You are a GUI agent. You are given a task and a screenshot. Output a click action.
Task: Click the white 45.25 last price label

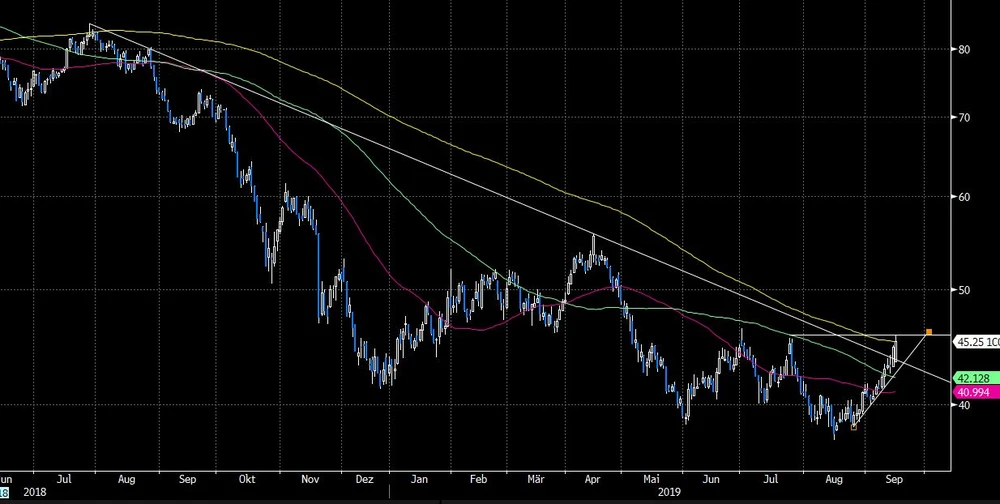pyautogui.click(x=976, y=343)
